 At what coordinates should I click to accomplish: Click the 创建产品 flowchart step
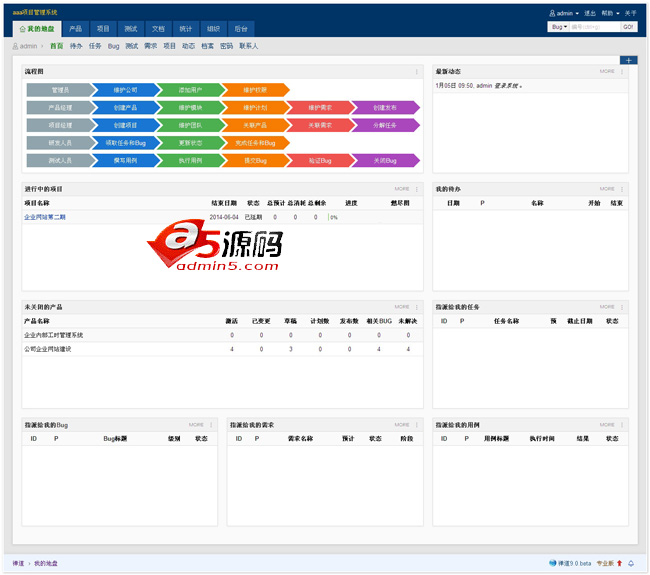(x=126, y=107)
